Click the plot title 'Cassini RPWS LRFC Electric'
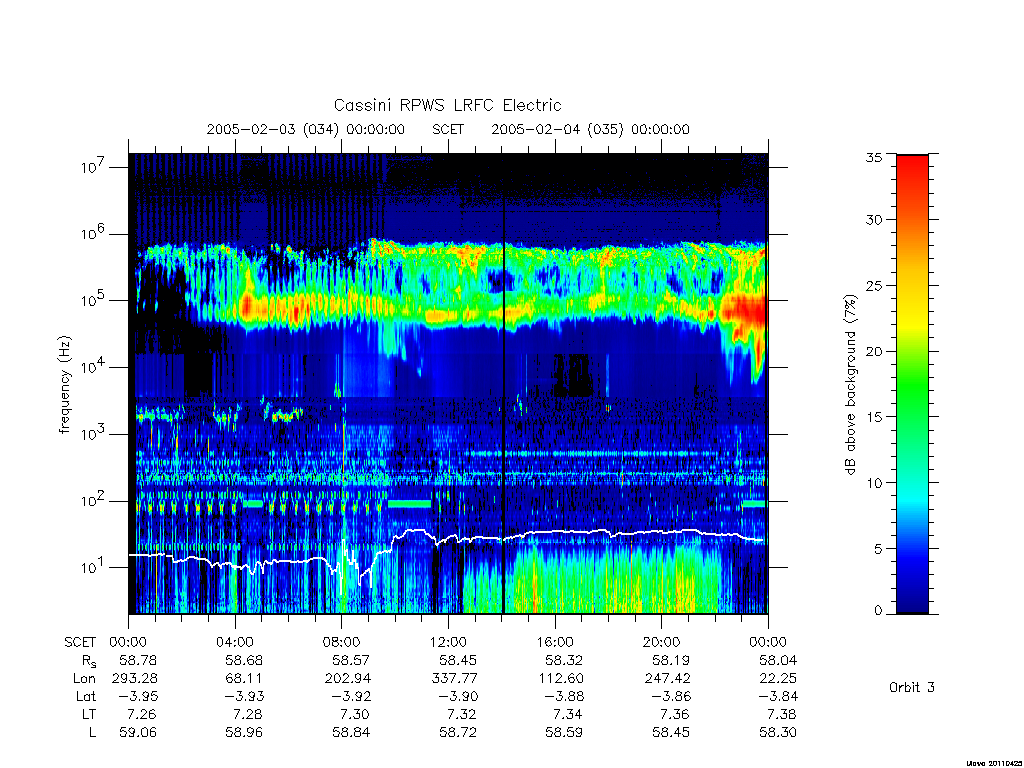This screenshot has height=768, width=1024. tap(447, 105)
